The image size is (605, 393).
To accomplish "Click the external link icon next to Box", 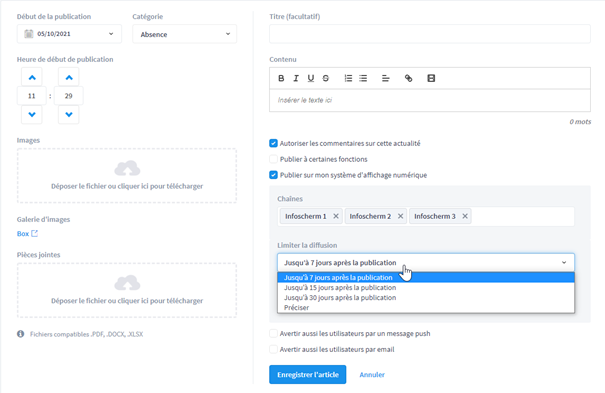I will click(34, 233).
